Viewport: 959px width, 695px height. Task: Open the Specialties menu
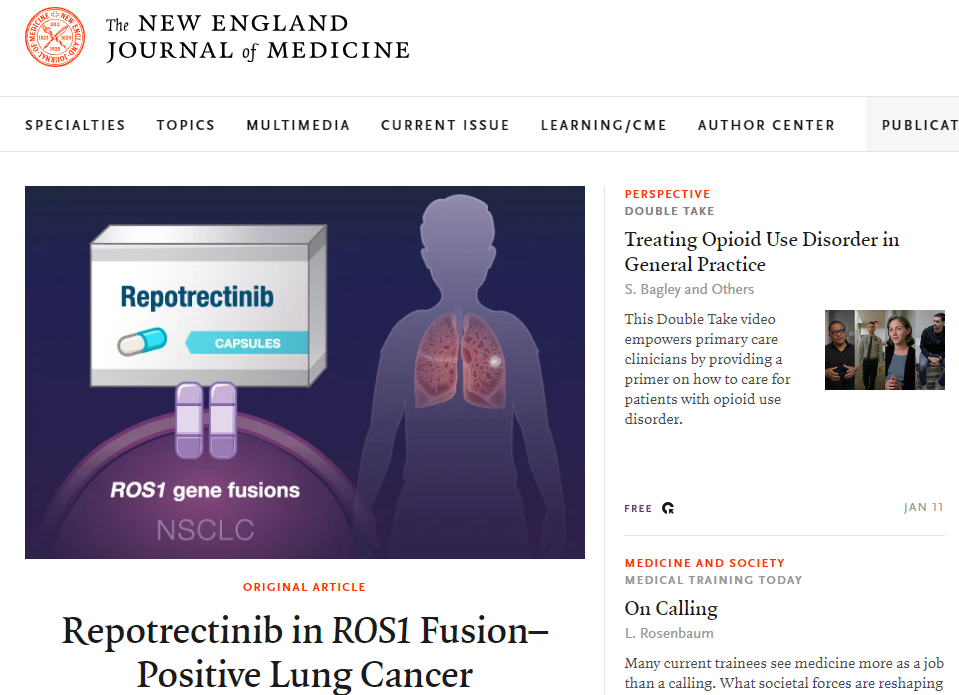75,125
